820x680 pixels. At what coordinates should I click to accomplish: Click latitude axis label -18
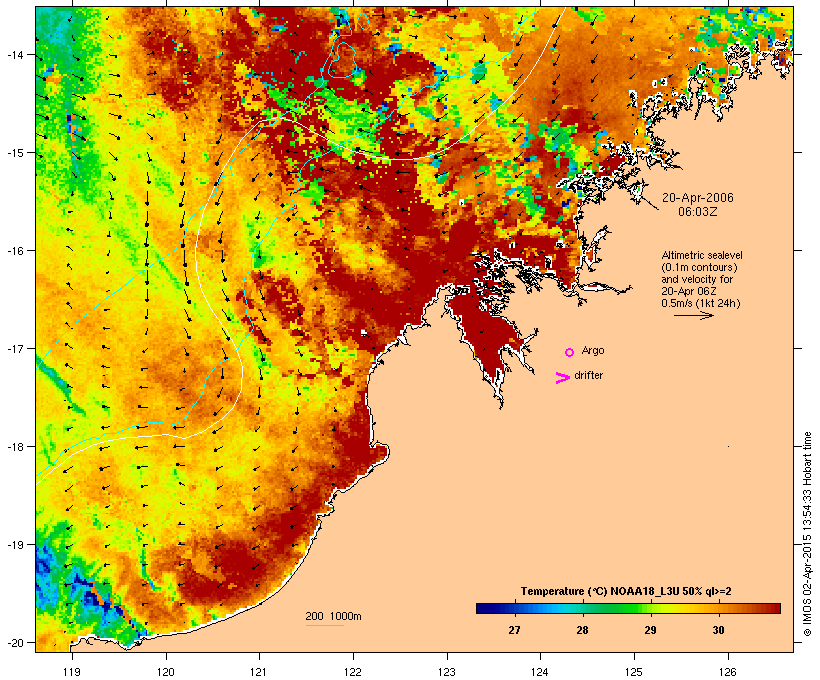click(14, 447)
